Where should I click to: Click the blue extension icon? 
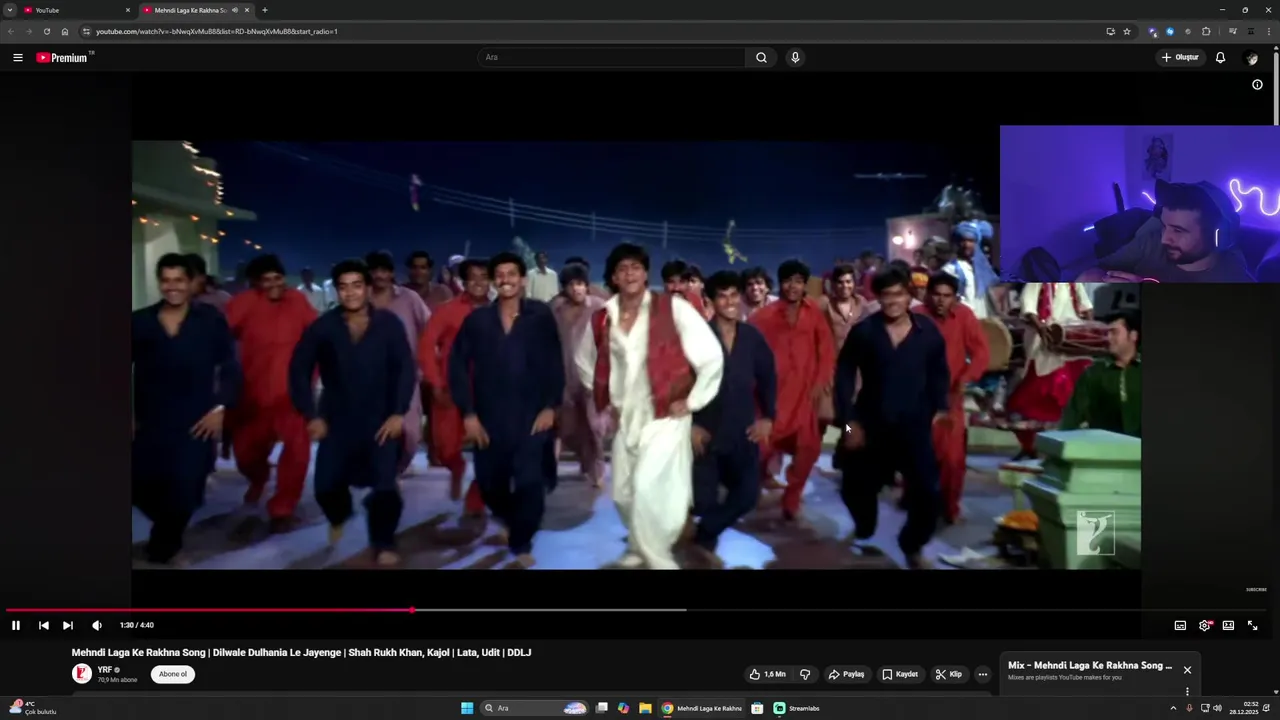tap(1170, 31)
